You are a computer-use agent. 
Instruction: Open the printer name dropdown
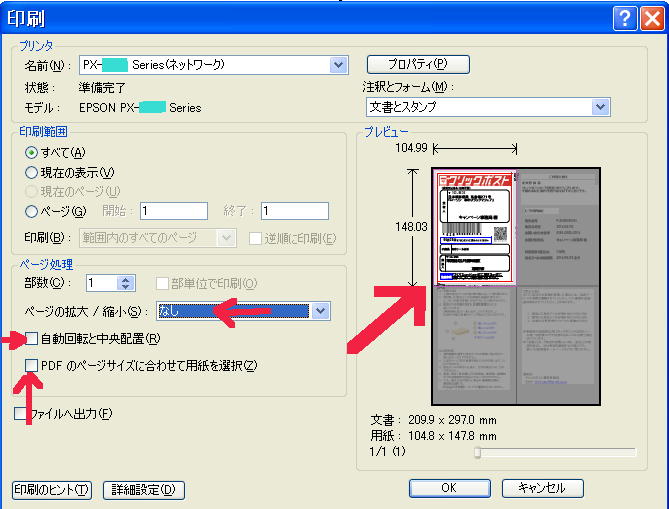point(339,65)
